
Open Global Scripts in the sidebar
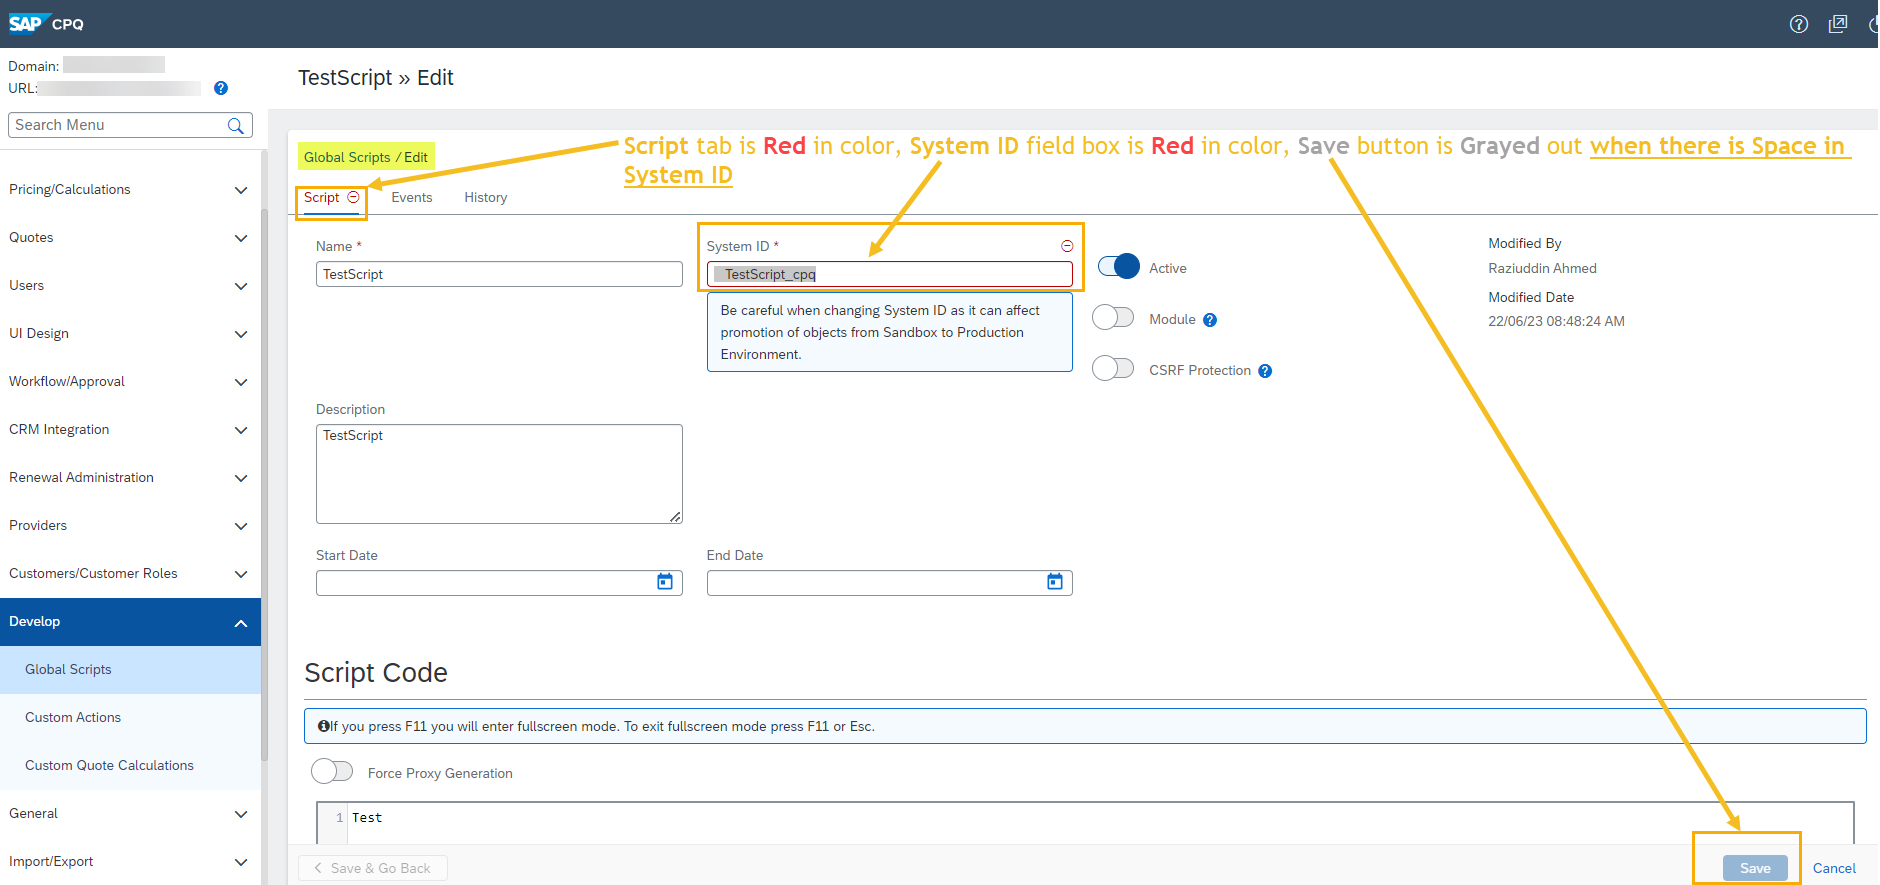(130, 670)
